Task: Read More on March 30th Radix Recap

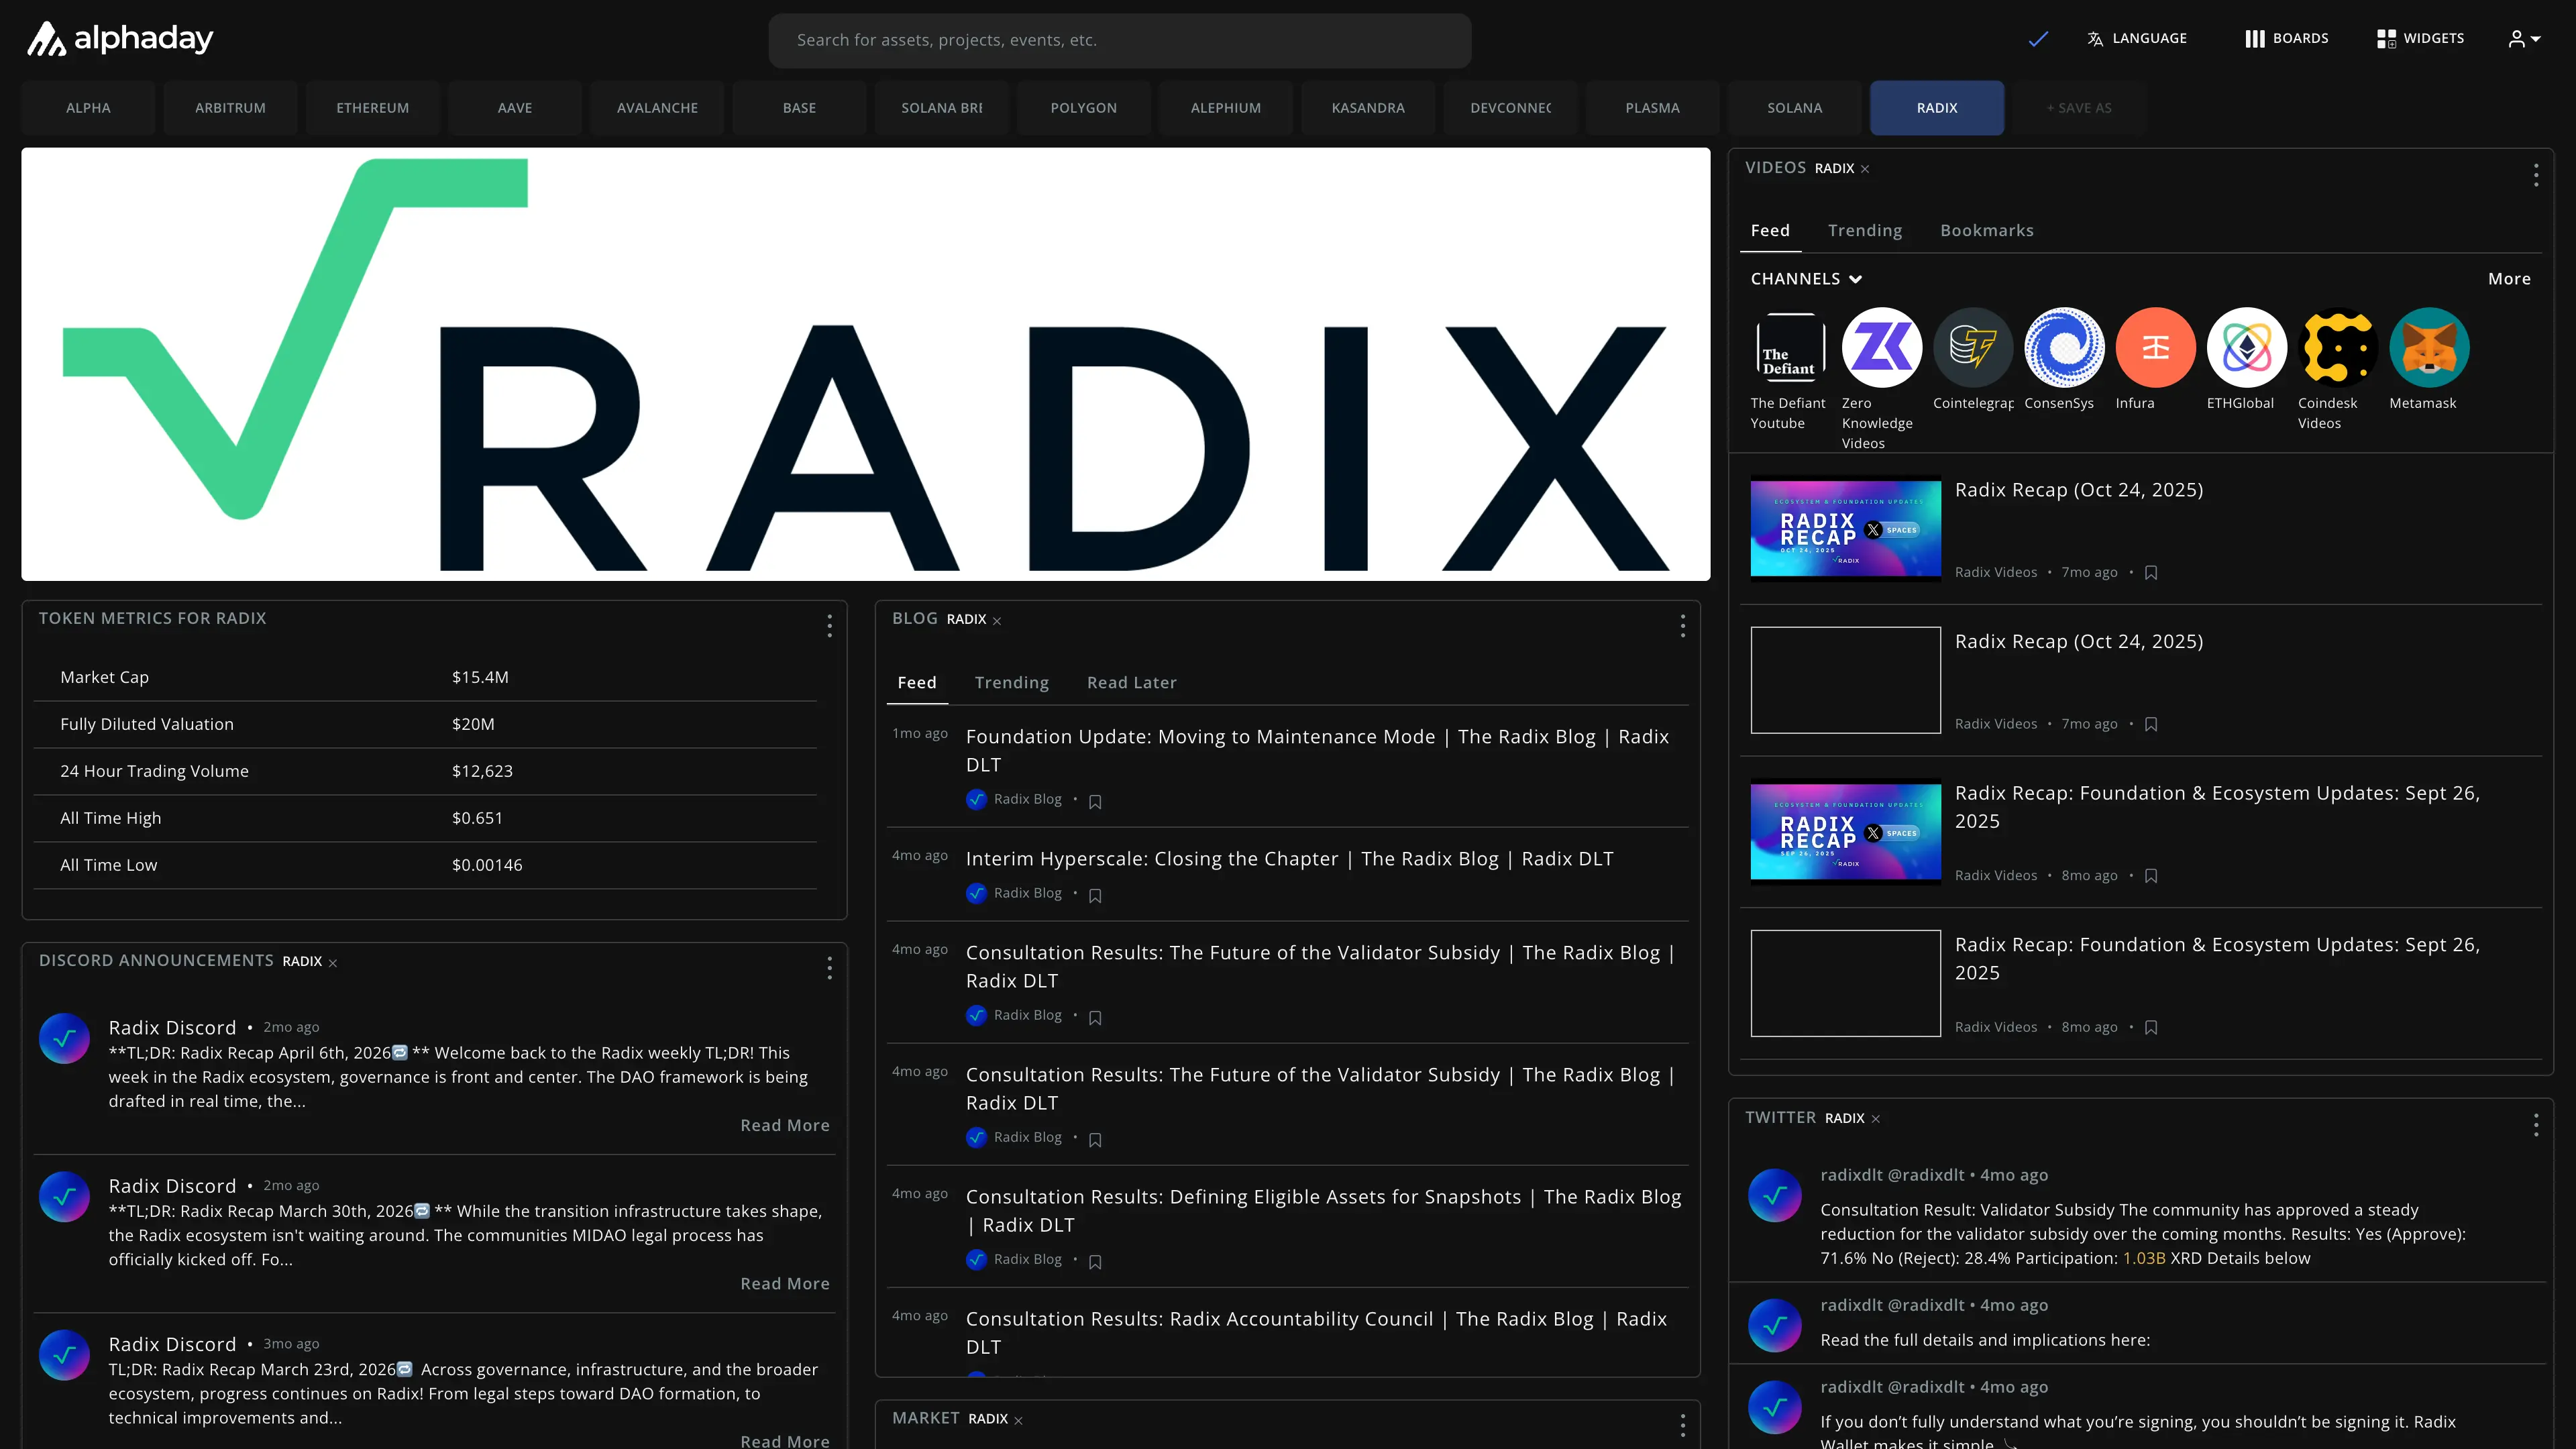Action: pyautogui.click(x=785, y=1284)
